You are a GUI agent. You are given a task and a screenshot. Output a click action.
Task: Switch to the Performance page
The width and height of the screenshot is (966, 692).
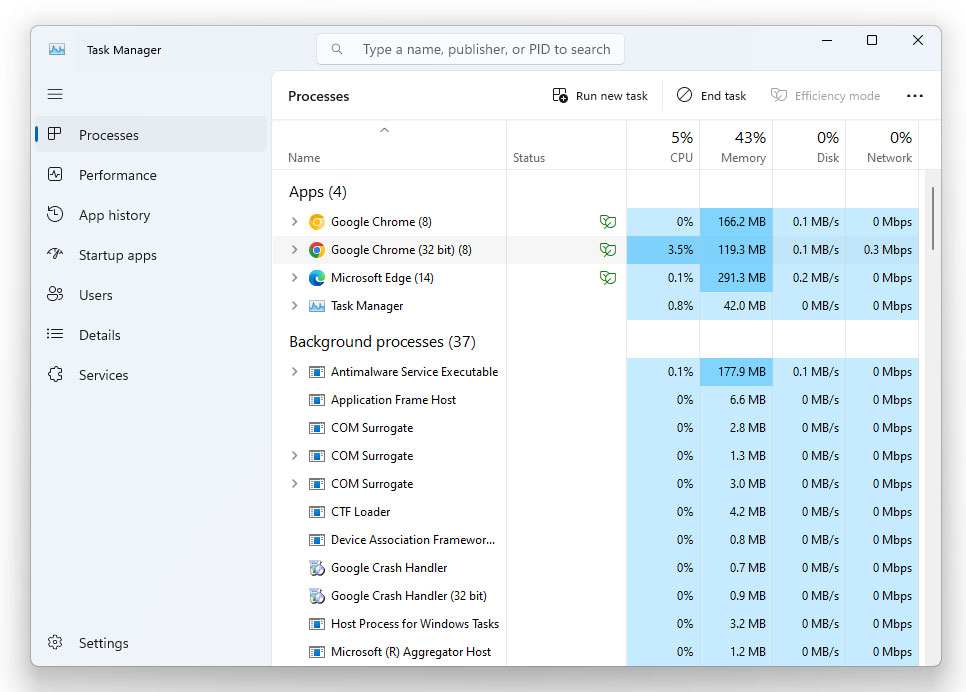(x=151, y=175)
